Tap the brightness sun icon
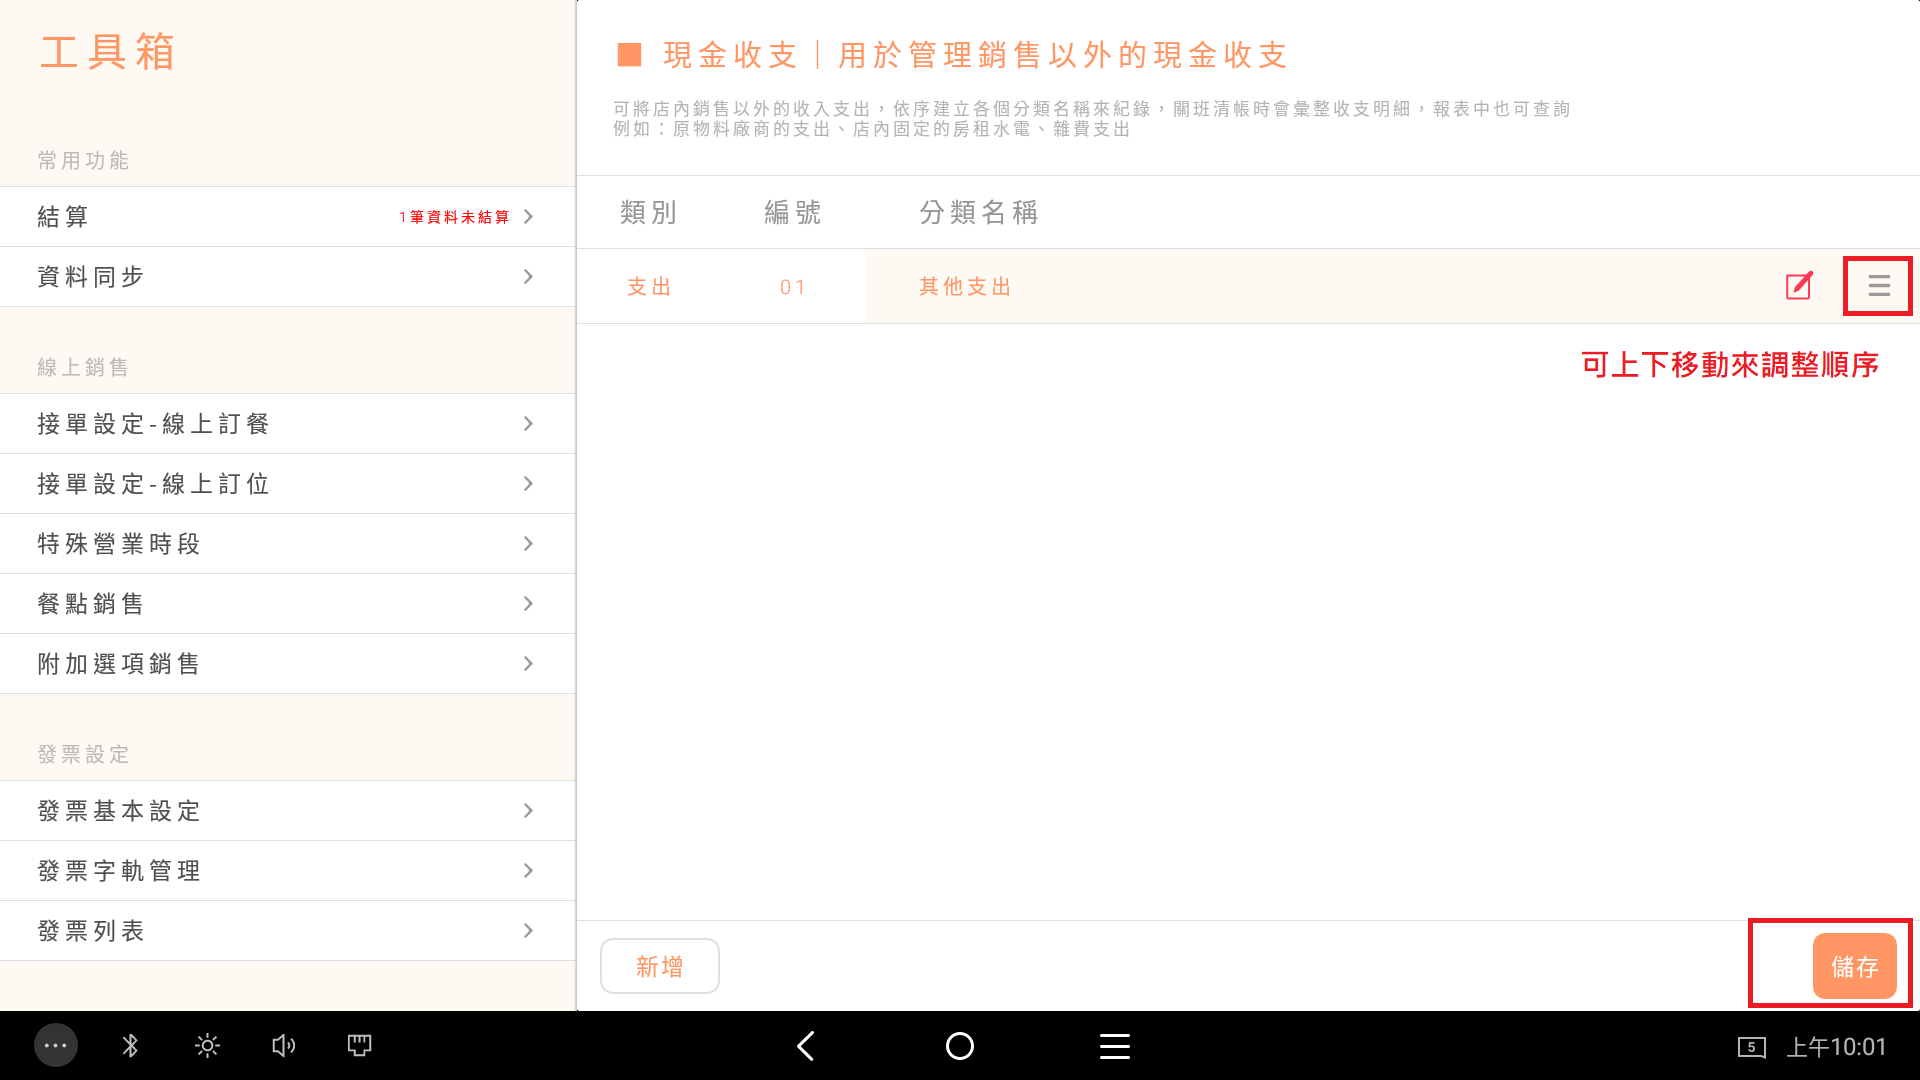The image size is (1920, 1080). (x=207, y=1046)
